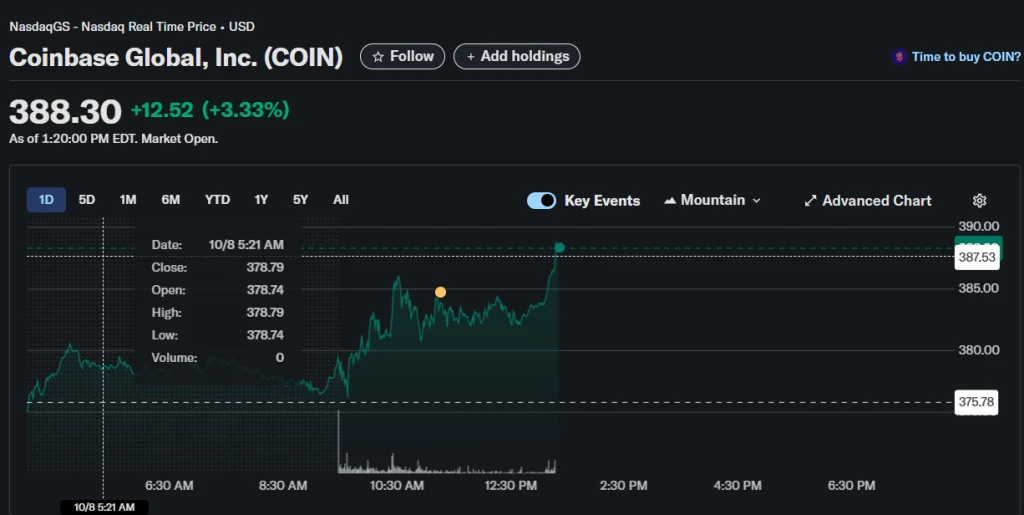The width and height of the screenshot is (1024, 515).
Task: Show the 5Y range
Action: click(x=300, y=200)
